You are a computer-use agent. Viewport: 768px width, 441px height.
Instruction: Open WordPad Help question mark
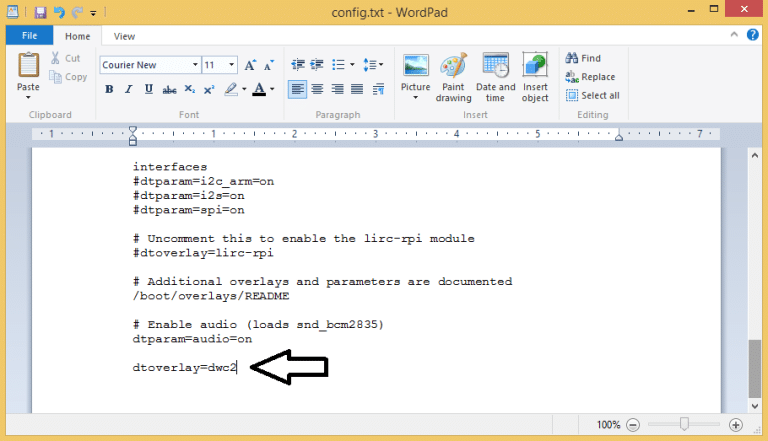click(752, 35)
